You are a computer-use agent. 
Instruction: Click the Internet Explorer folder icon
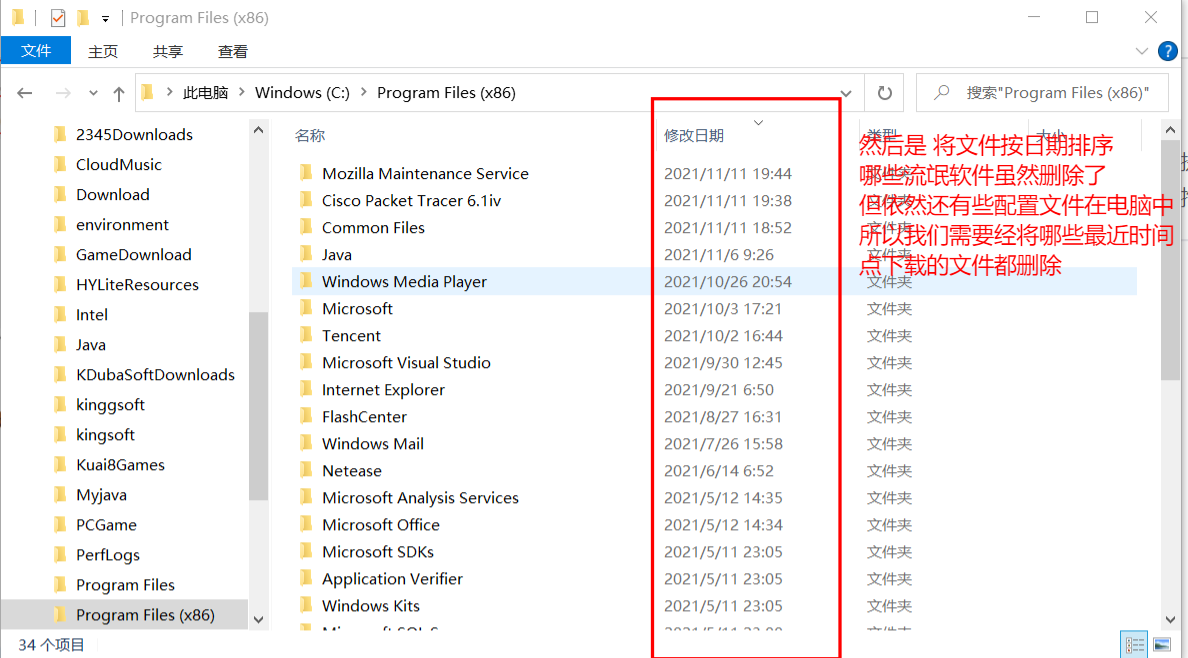click(x=306, y=390)
